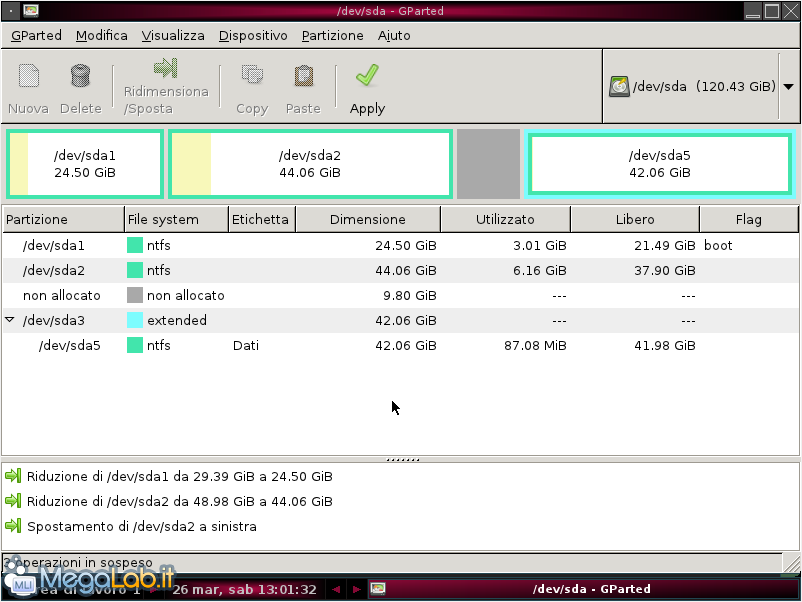Click the arrow icon beside Riduzione di /dev/sda2
This screenshot has height=602, width=802.
(13, 501)
